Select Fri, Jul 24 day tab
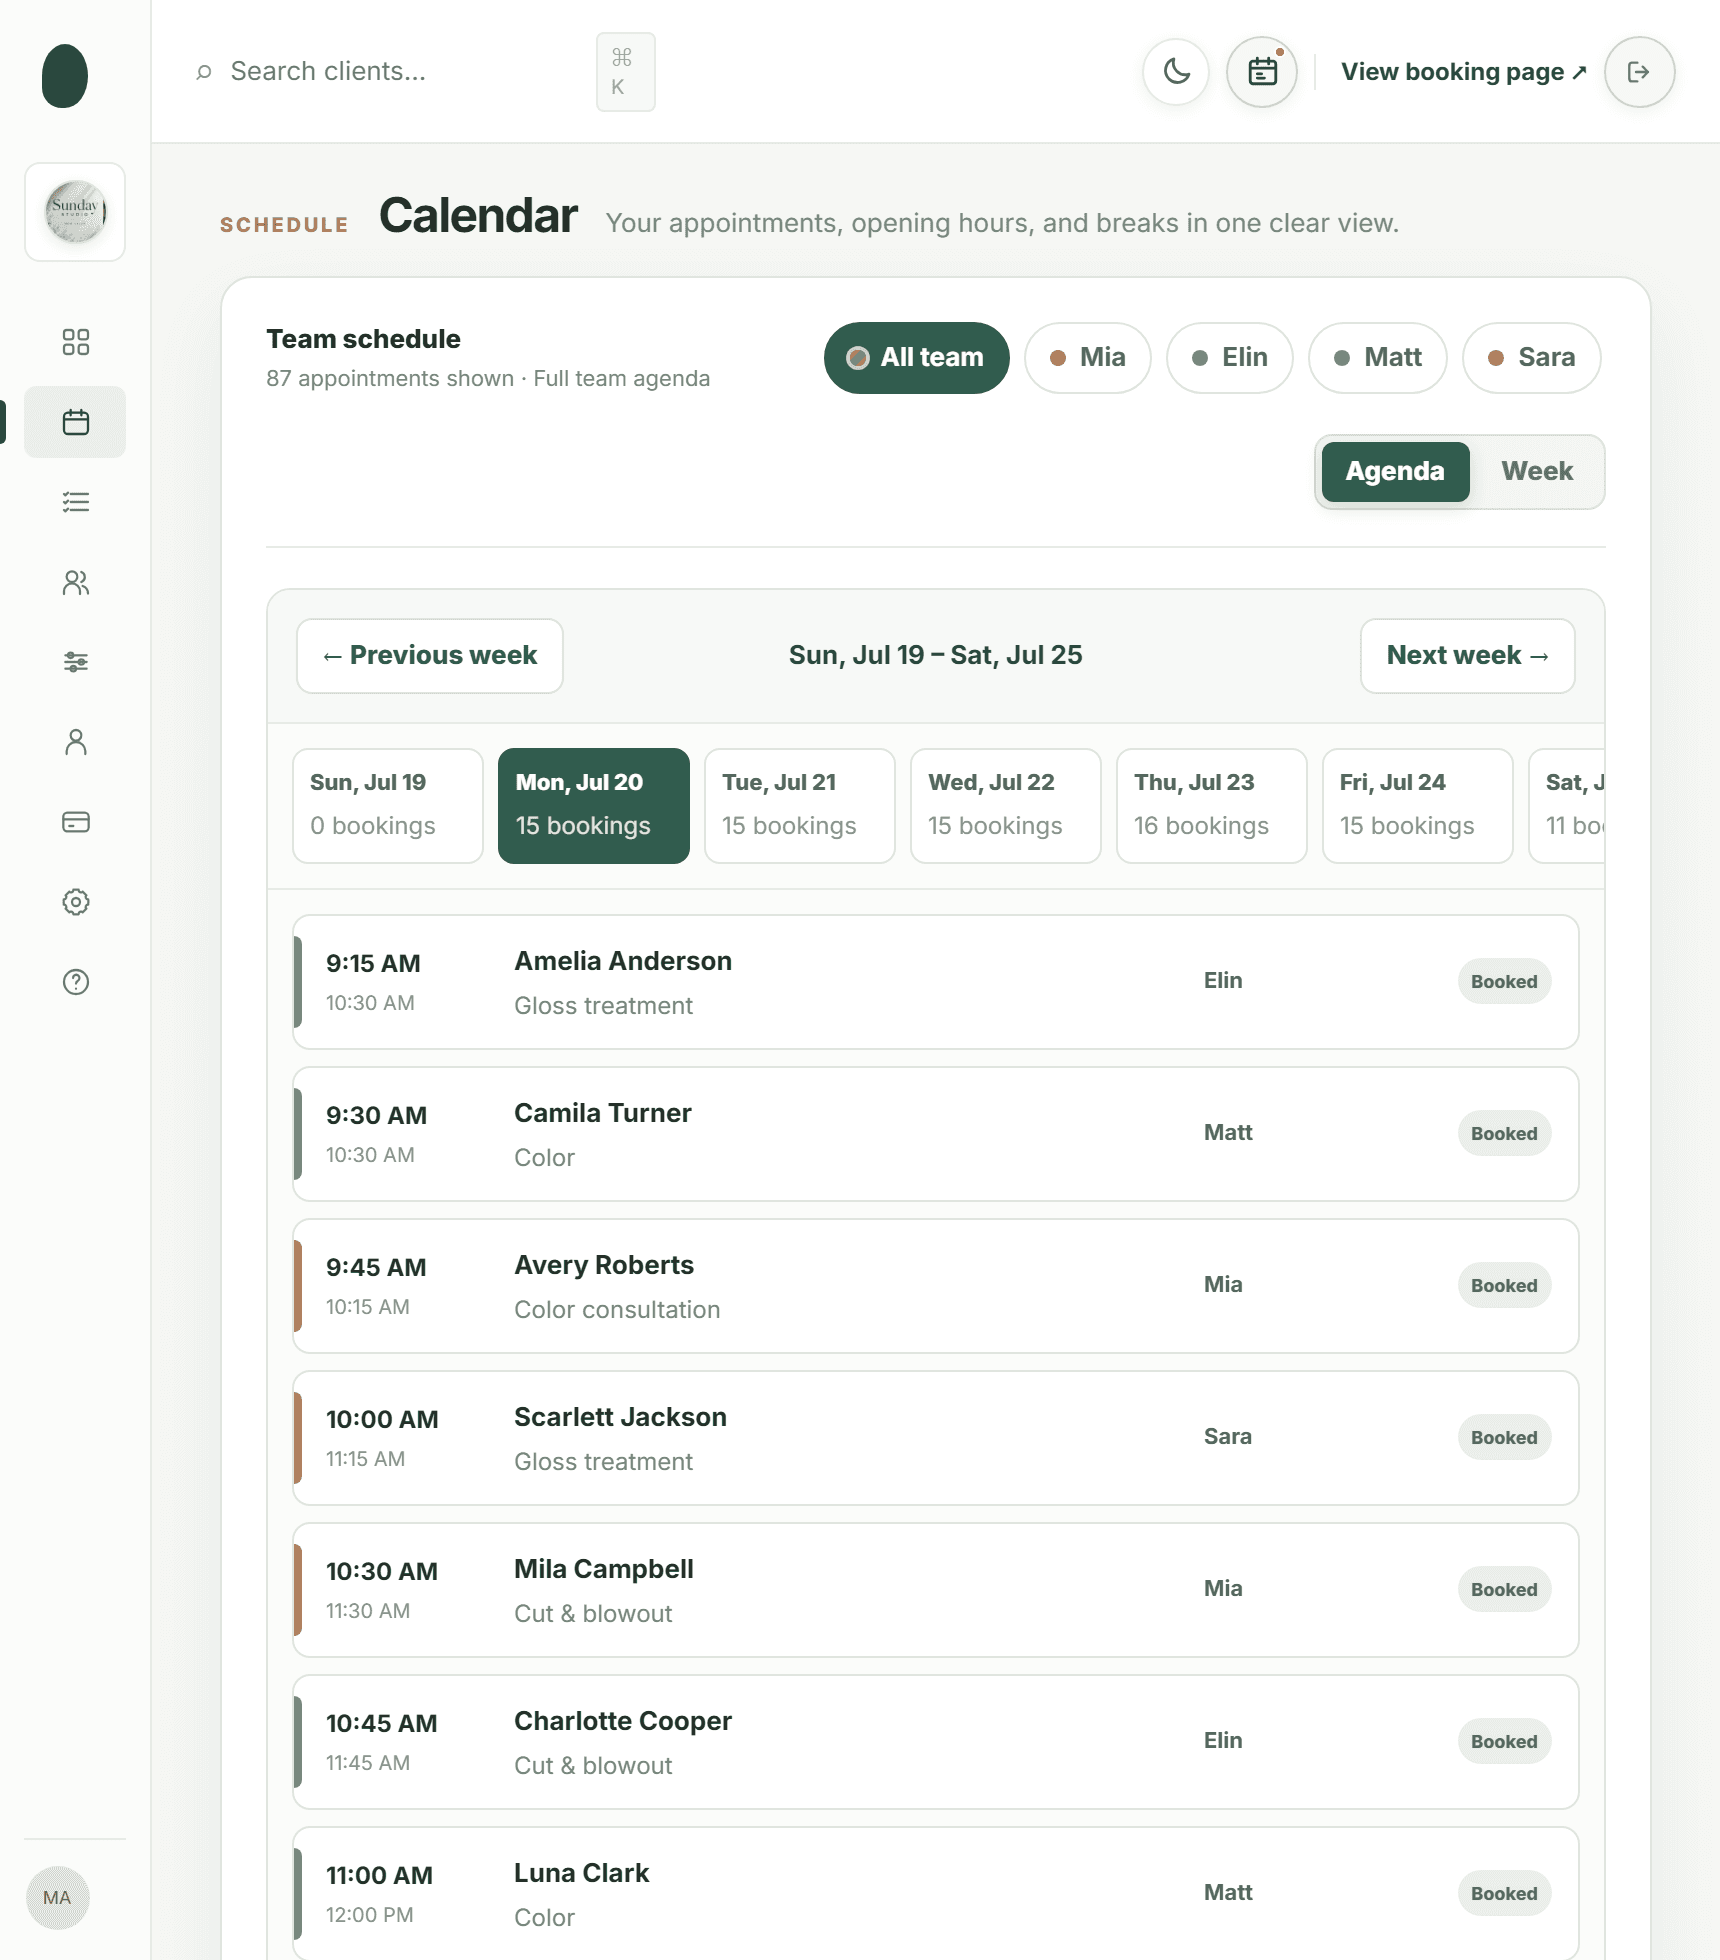1720x1960 pixels. pos(1418,806)
